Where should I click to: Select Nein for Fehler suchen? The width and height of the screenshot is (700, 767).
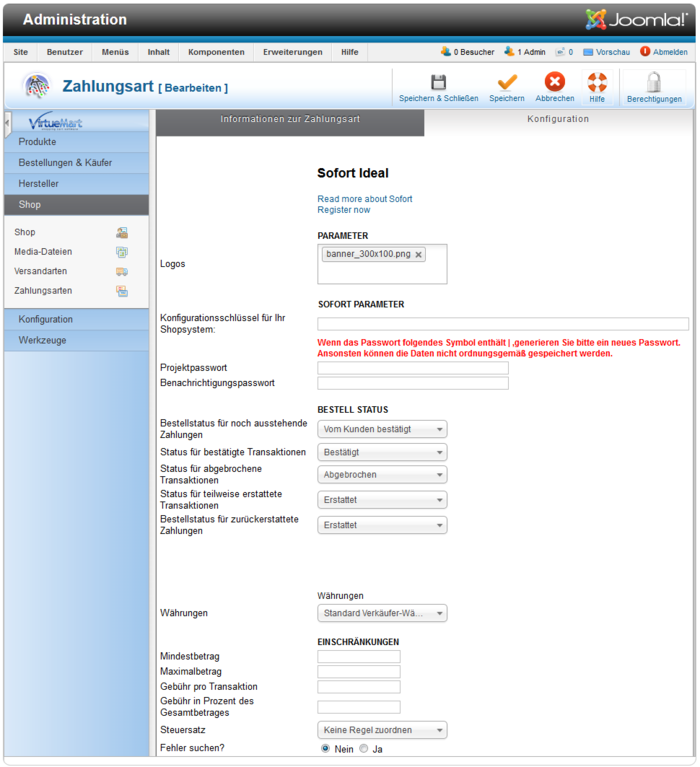[x=325, y=748]
